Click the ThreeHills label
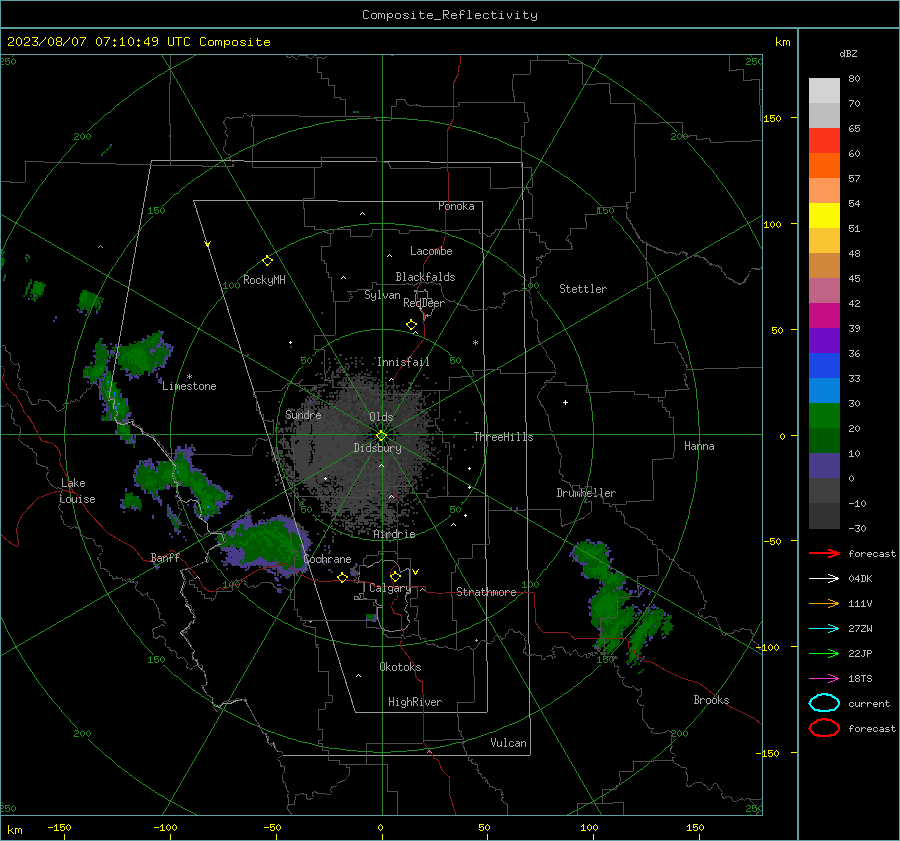This screenshot has width=900, height=841. point(503,437)
